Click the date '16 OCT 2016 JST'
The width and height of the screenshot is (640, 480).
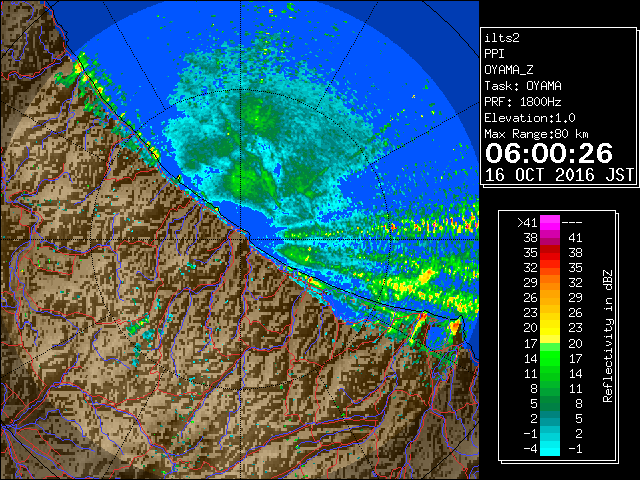(559, 175)
